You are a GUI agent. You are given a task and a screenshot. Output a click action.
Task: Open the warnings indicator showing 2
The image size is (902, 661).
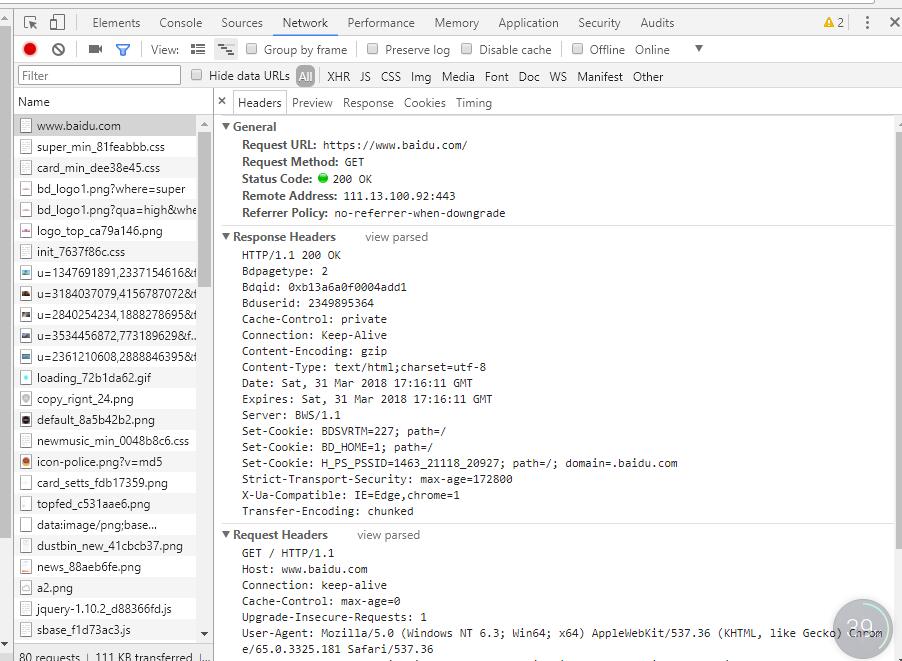pos(834,22)
